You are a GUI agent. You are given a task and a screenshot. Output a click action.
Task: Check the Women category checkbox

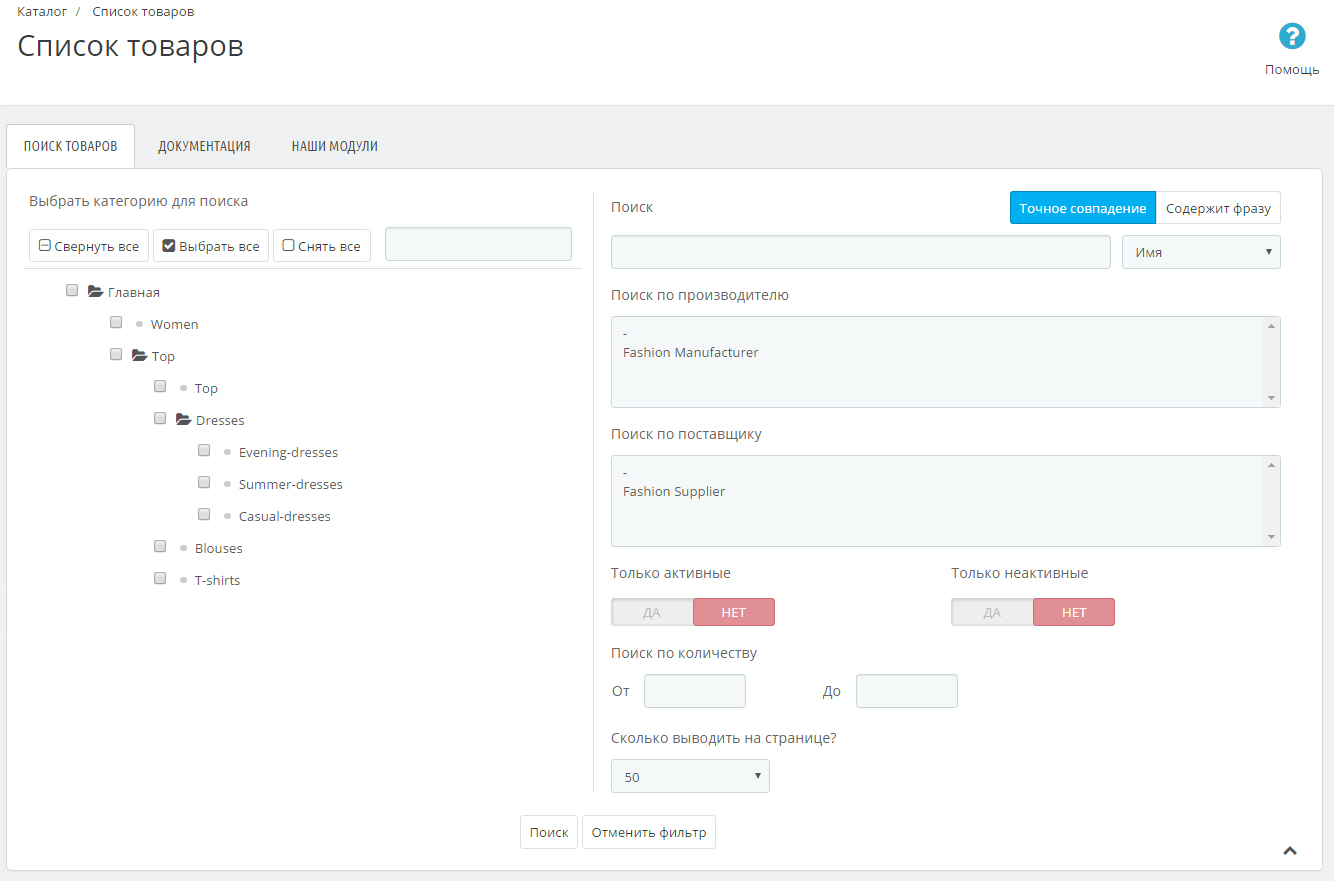click(116, 323)
